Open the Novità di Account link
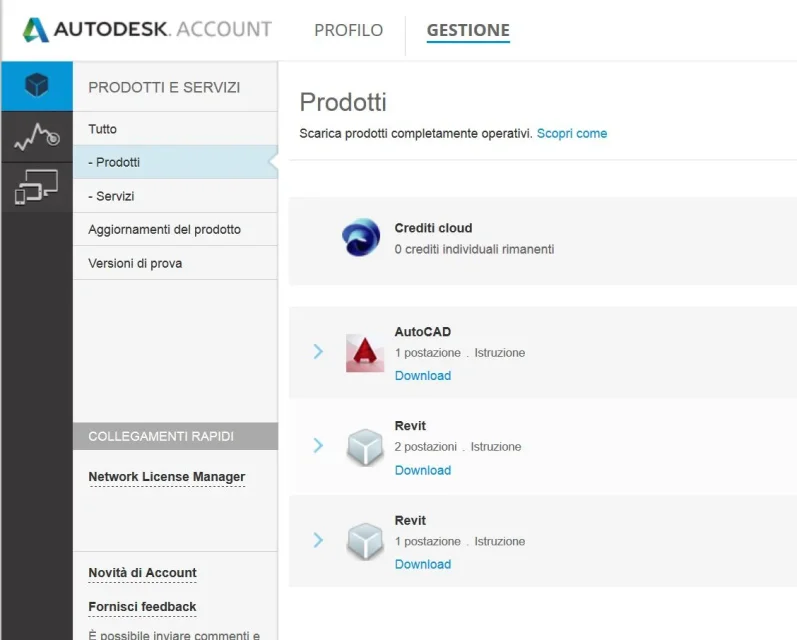 [142, 573]
